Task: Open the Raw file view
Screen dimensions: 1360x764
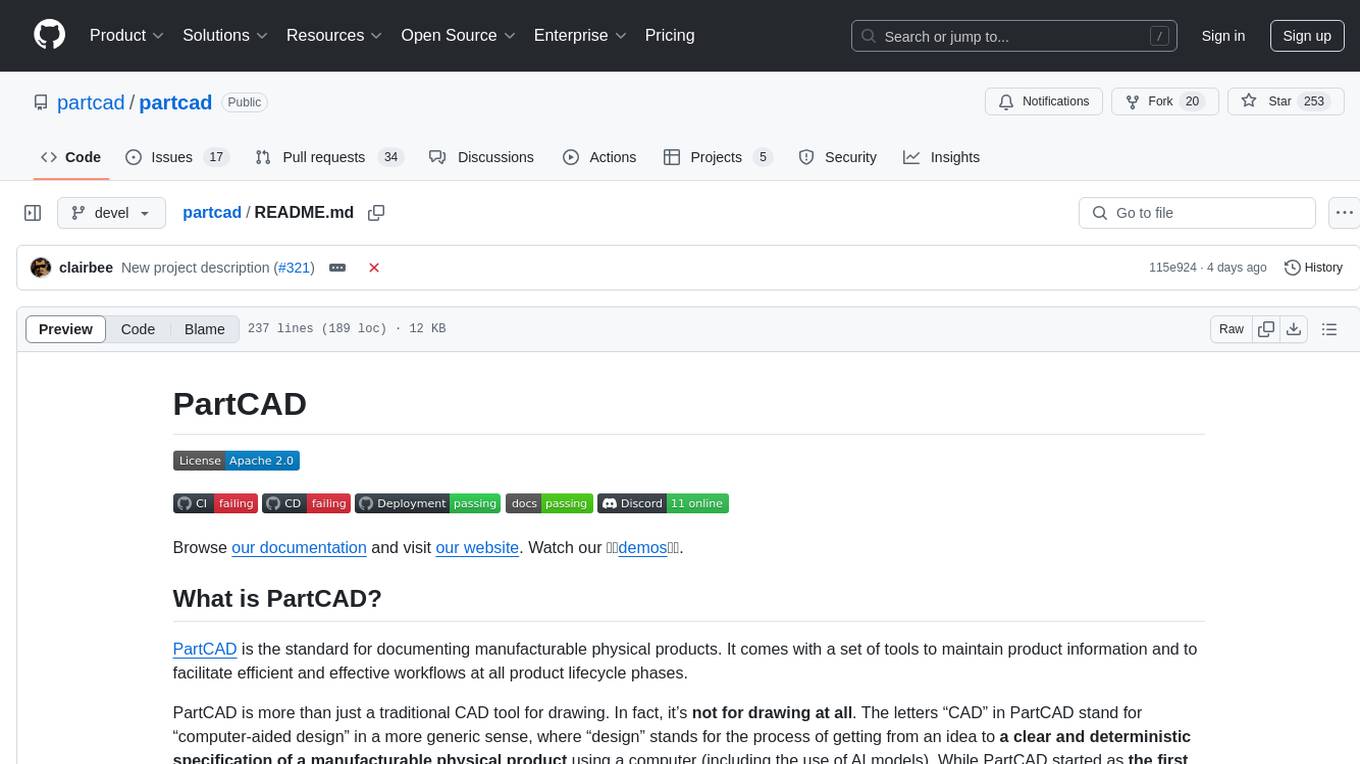Action: pos(1231,329)
